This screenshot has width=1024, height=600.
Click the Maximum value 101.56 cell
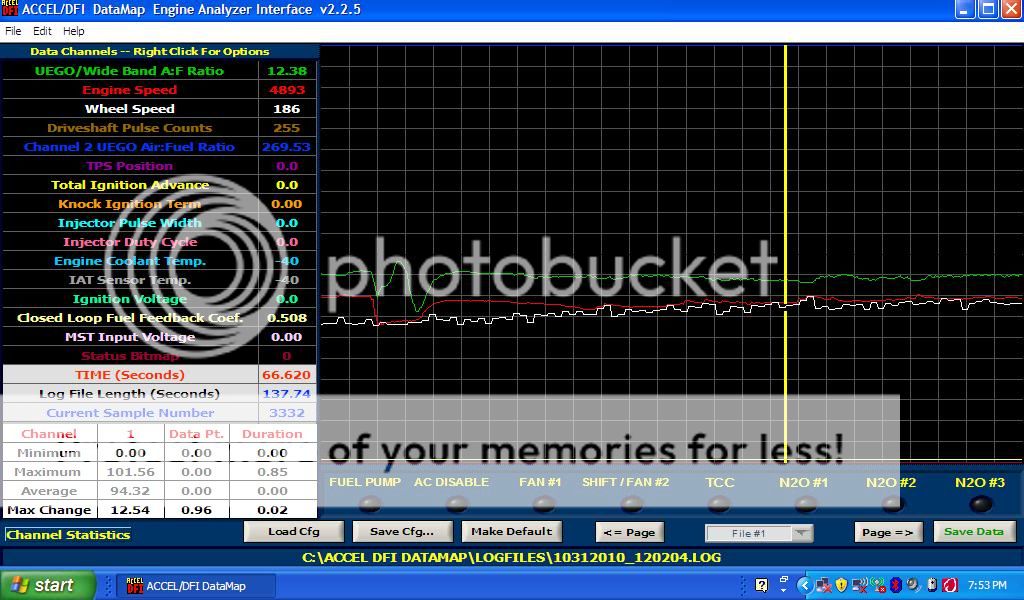pyautogui.click(x=131, y=471)
